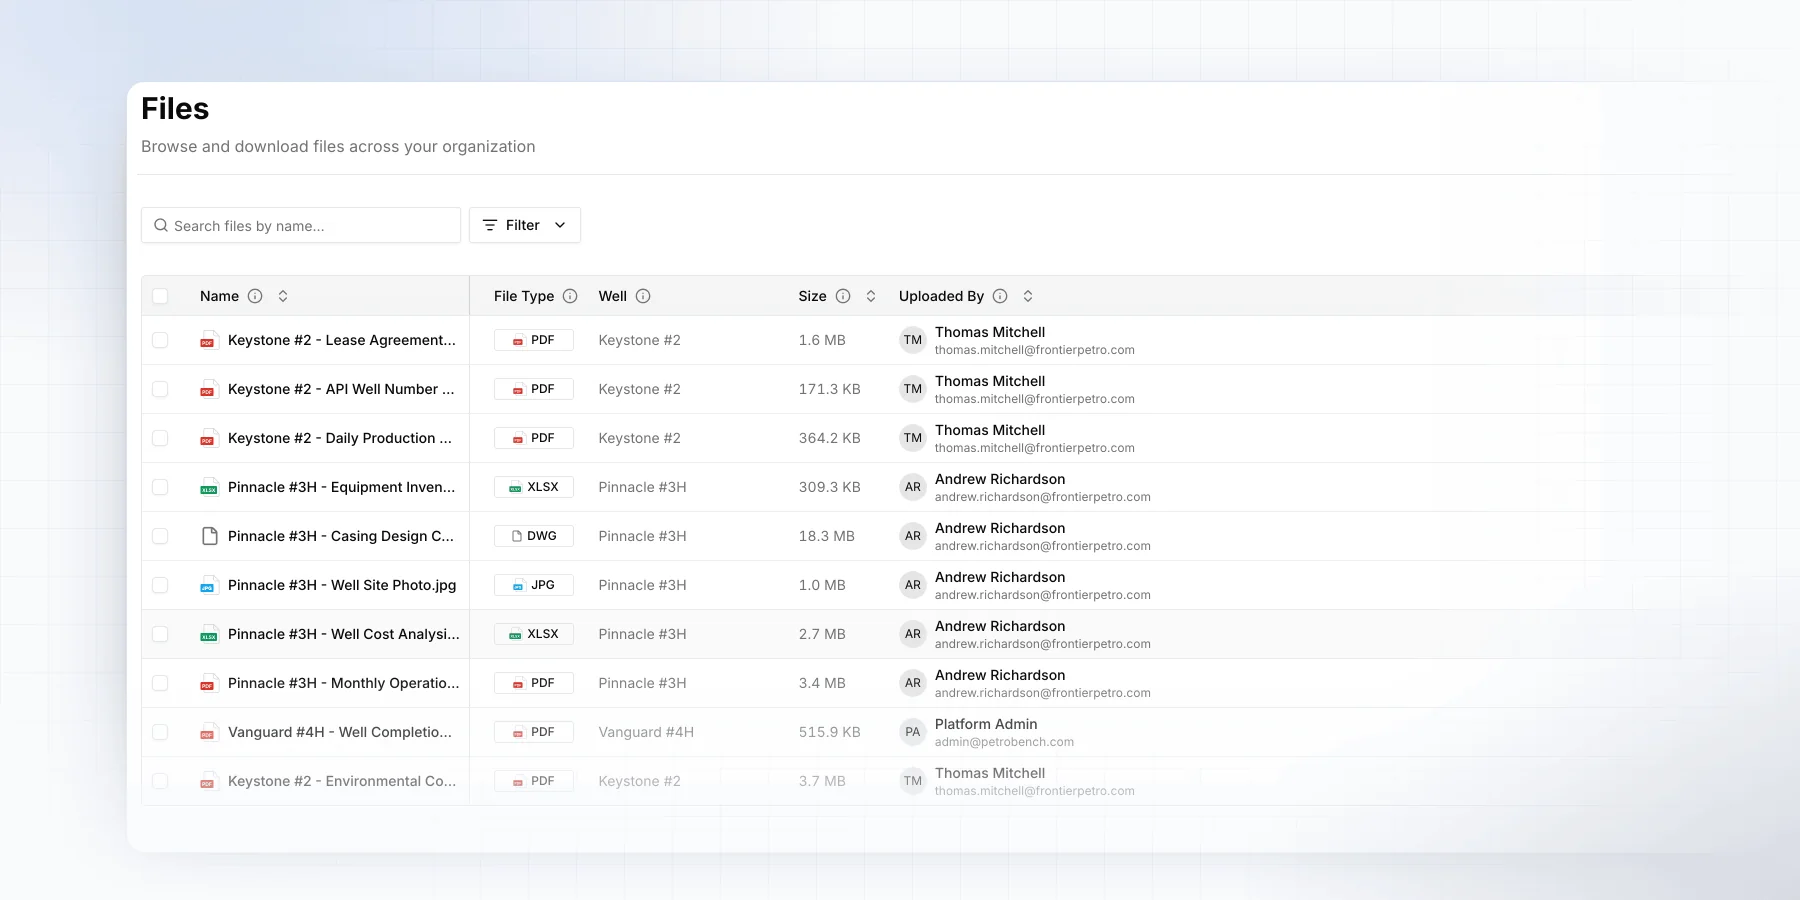
Task: Click the magnifier icon in the search box
Action: [161, 226]
